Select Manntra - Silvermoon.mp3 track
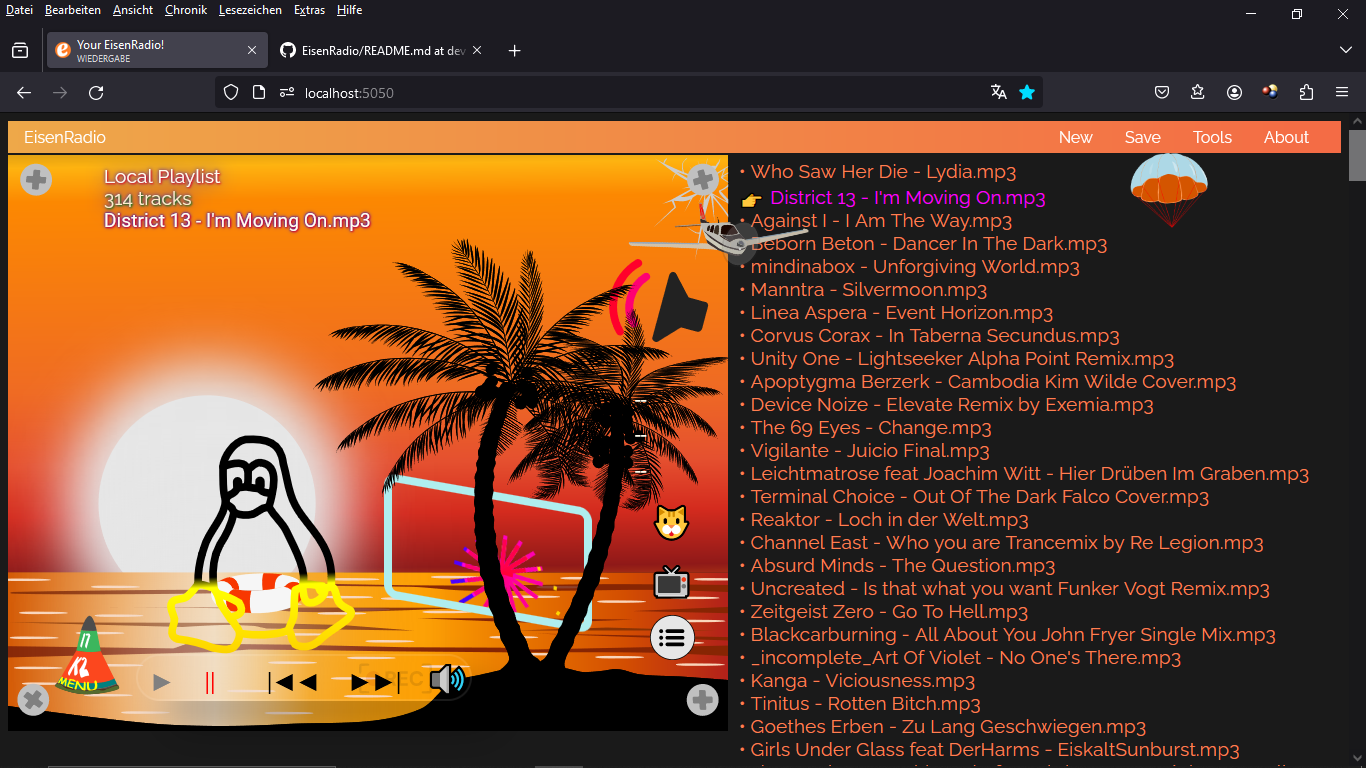1366x768 pixels. 869,290
